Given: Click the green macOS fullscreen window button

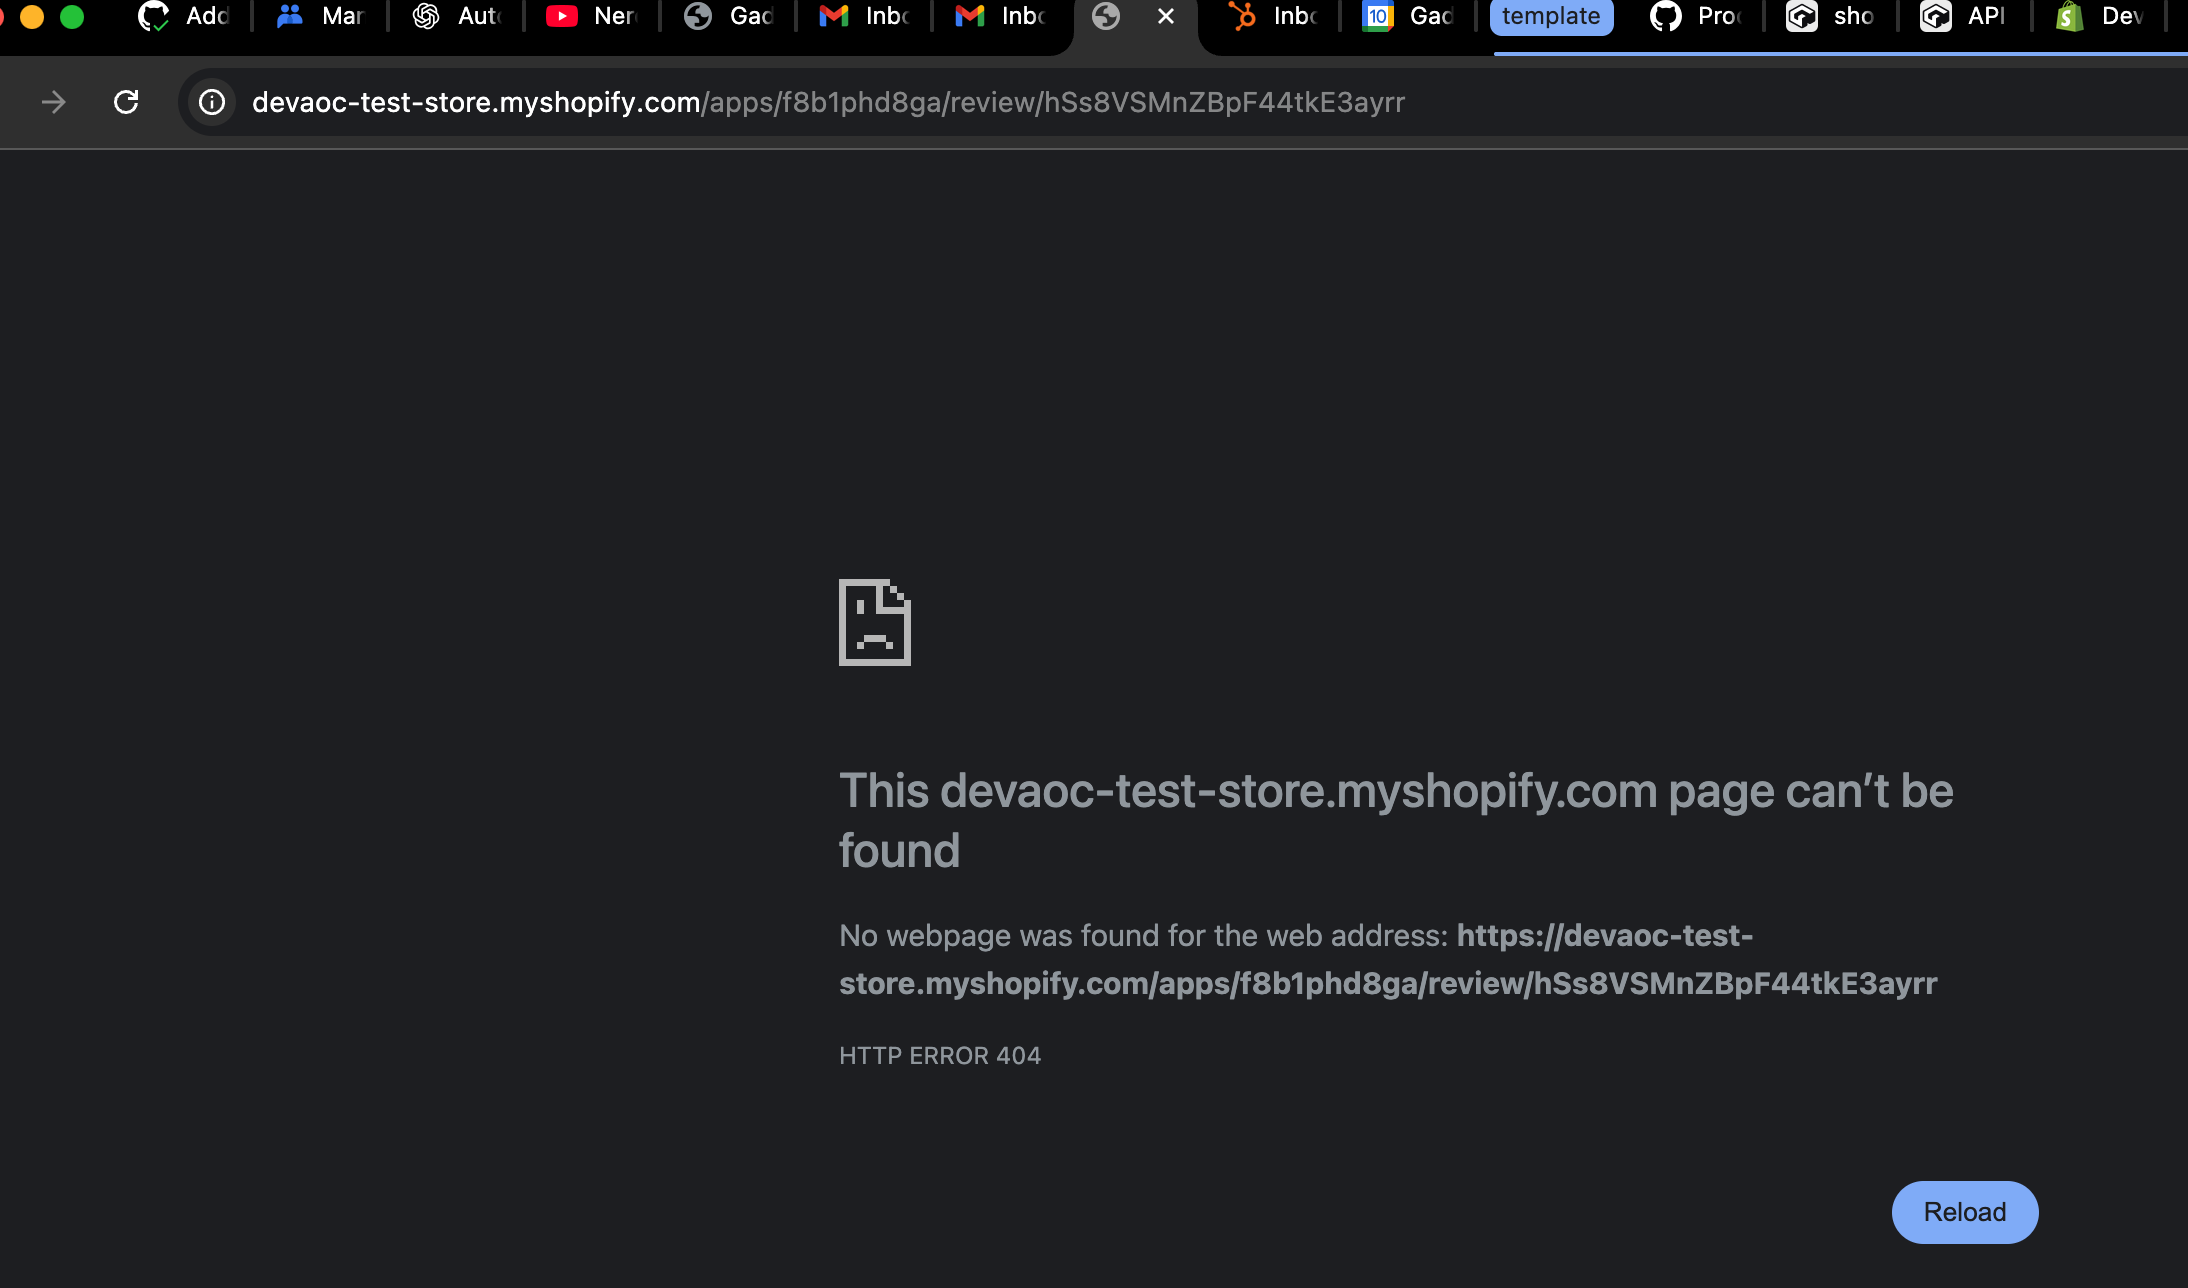Looking at the screenshot, I should coord(72,16).
